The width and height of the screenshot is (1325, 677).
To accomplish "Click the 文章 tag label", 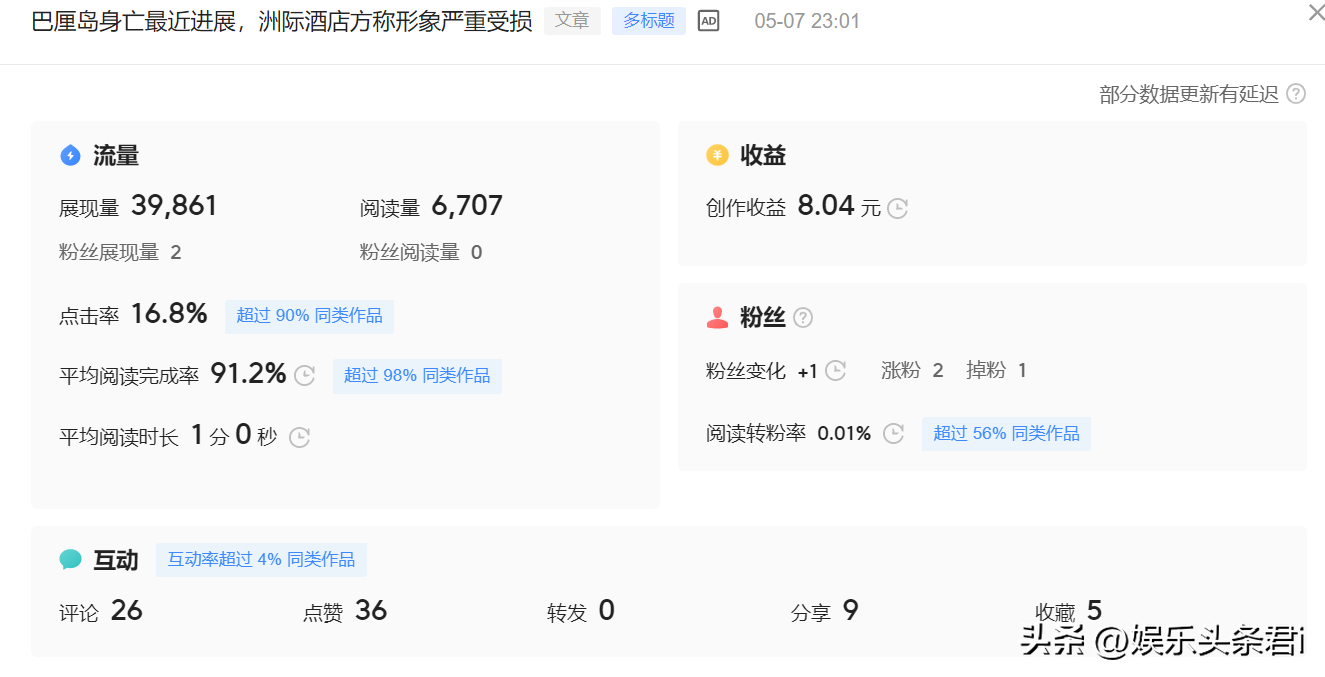I will coord(572,21).
